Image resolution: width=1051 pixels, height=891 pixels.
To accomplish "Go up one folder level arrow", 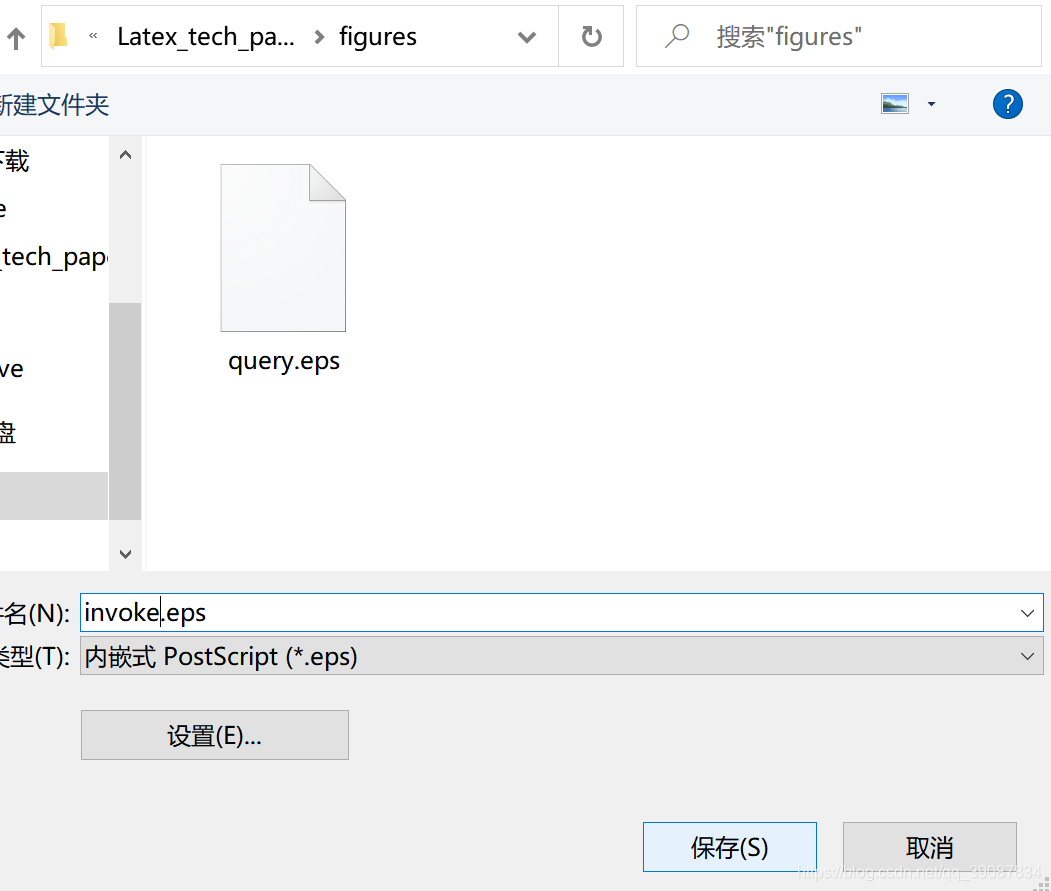I will tap(16, 38).
